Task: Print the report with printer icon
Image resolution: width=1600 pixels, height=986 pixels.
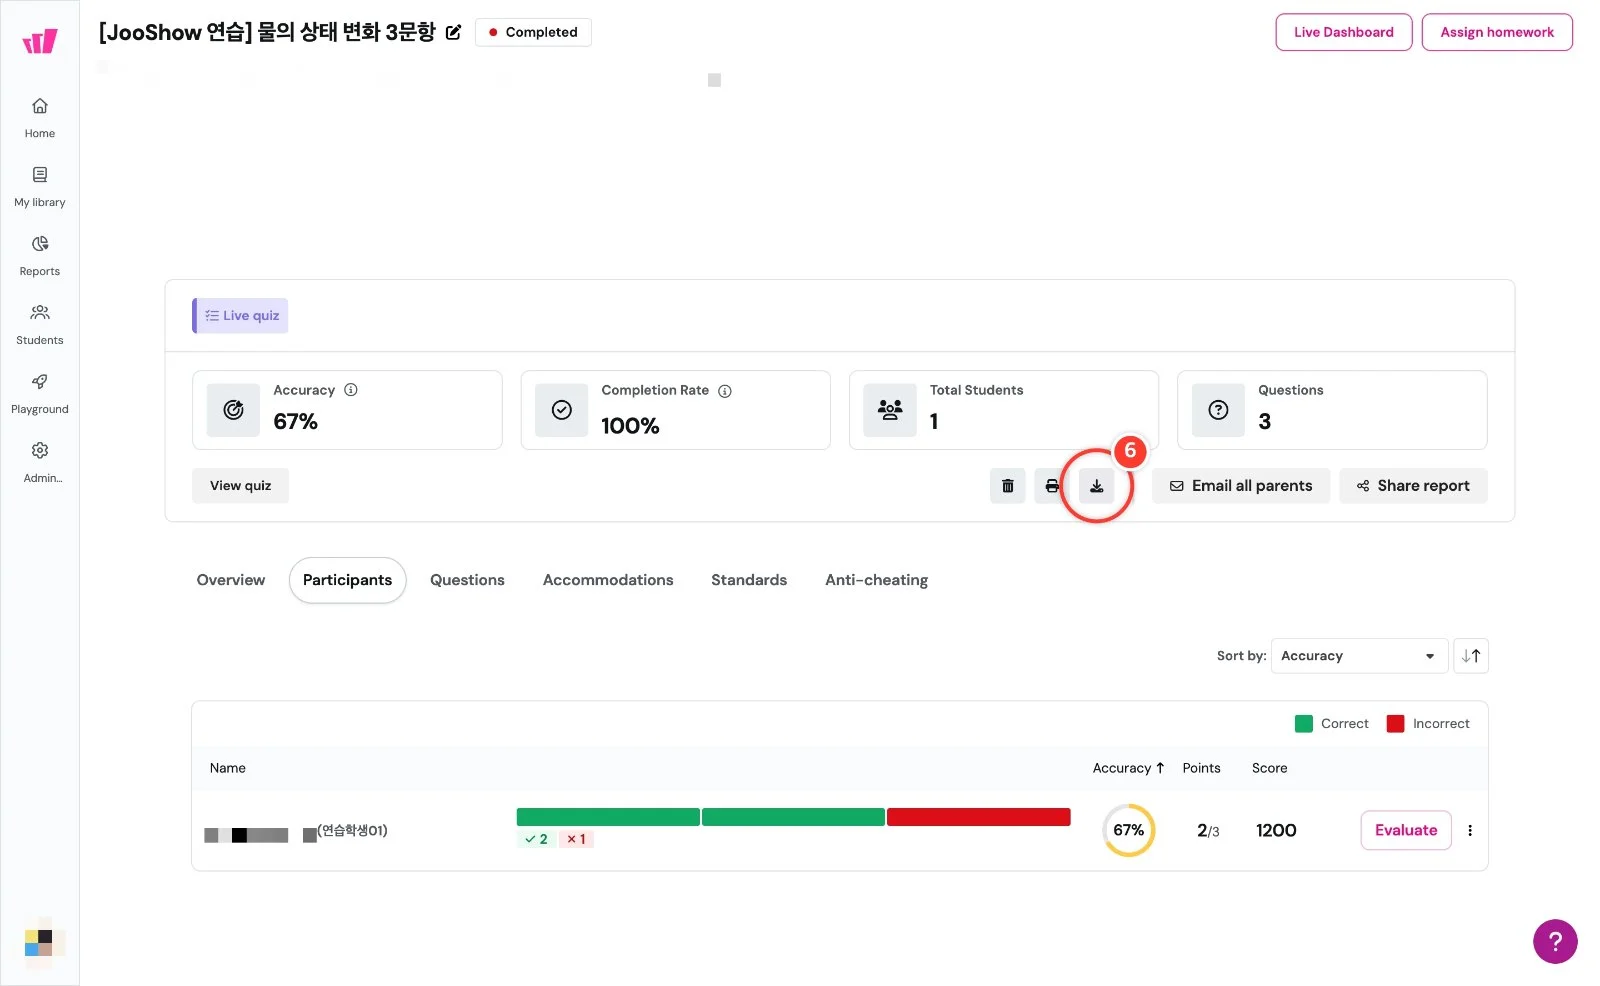Action: click(x=1052, y=486)
